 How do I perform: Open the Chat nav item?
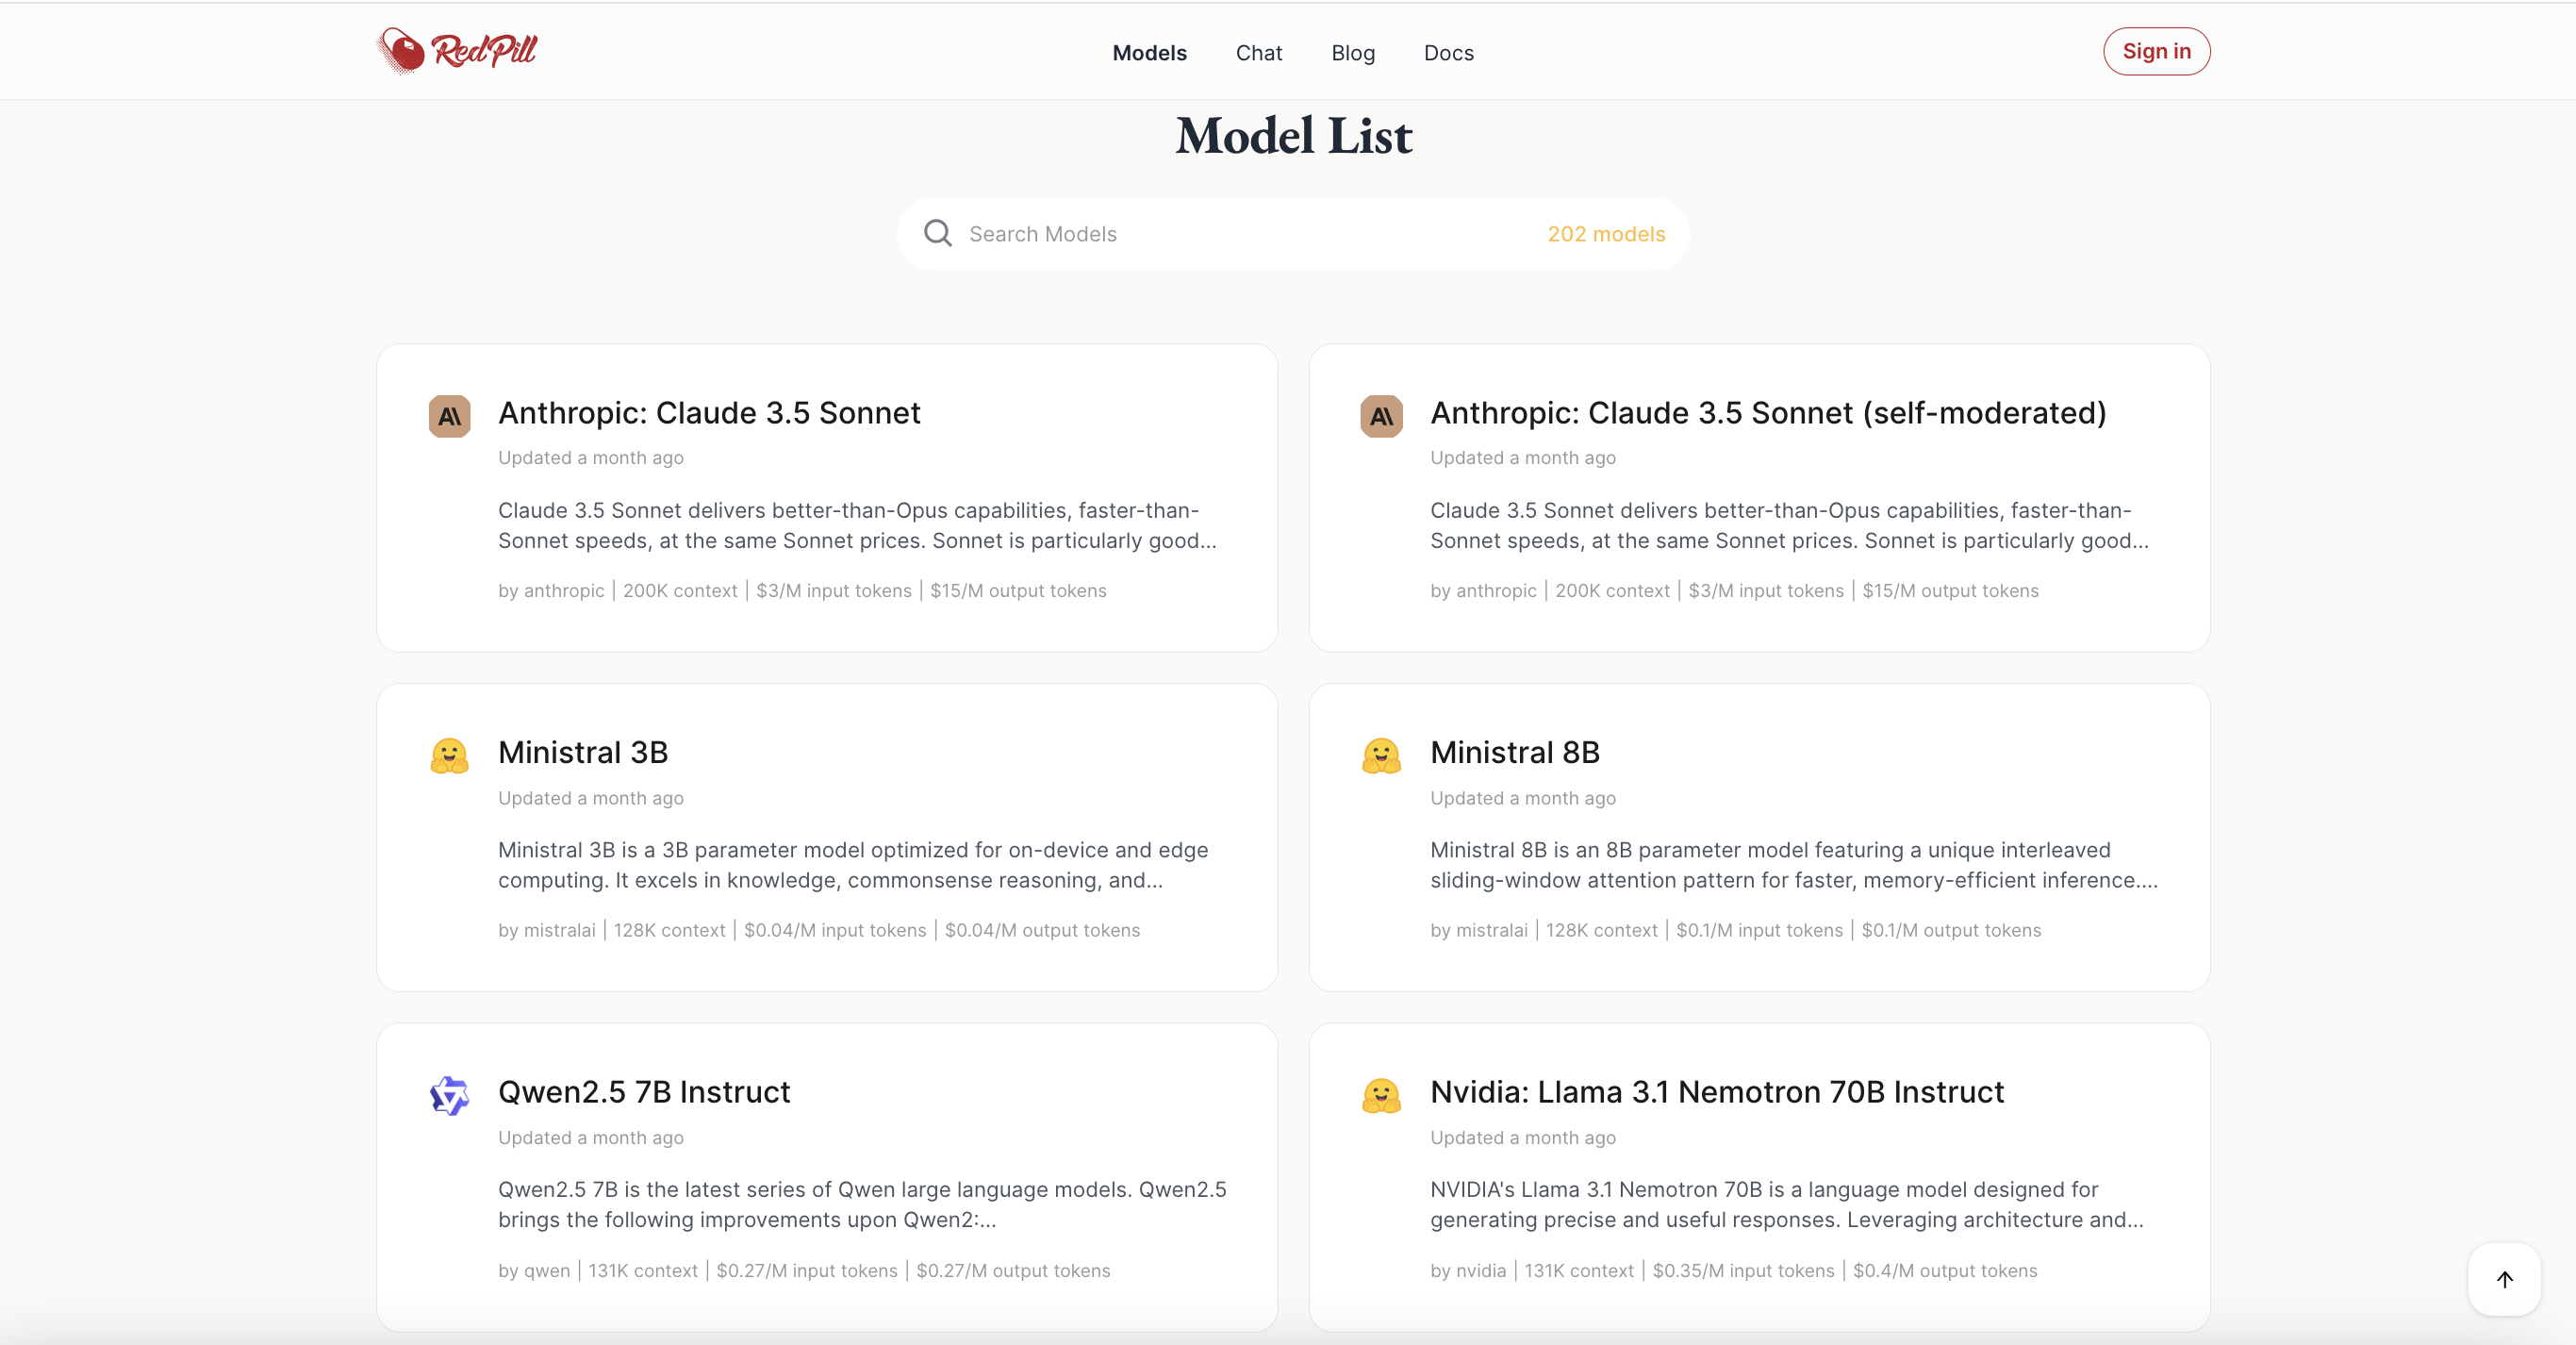tap(1258, 52)
